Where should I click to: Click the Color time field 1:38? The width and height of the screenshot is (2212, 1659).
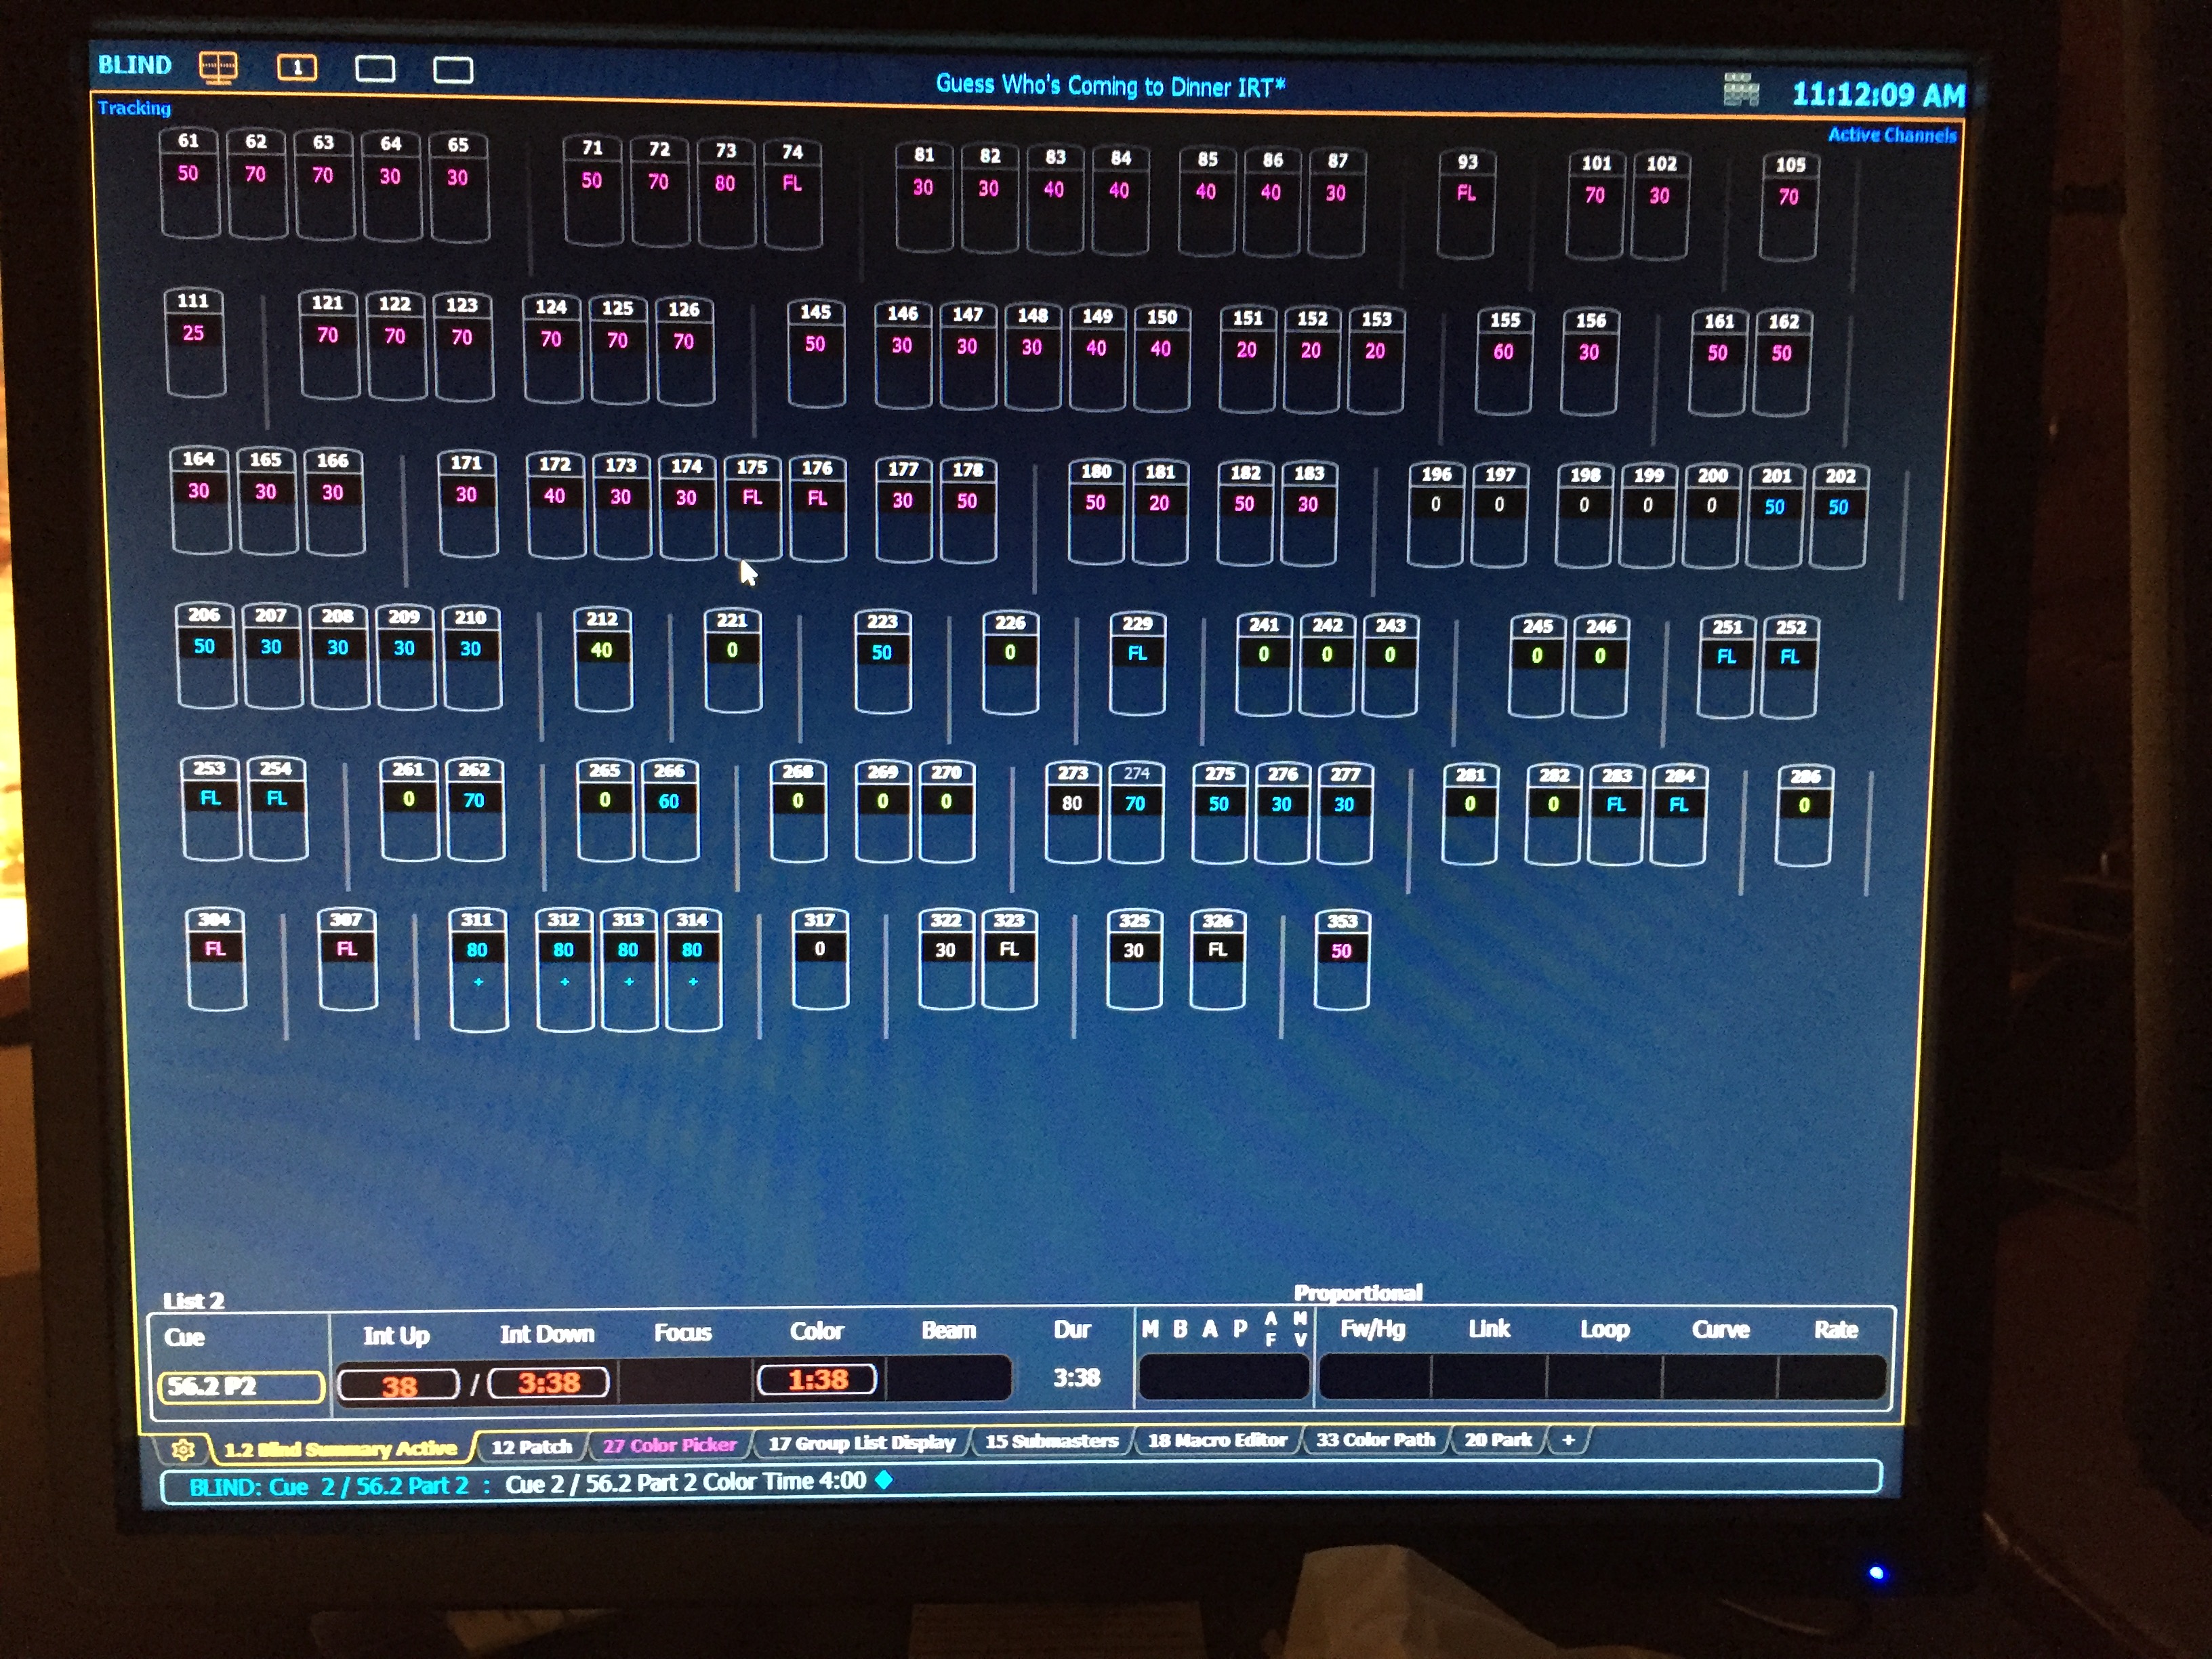point(817,1380)
